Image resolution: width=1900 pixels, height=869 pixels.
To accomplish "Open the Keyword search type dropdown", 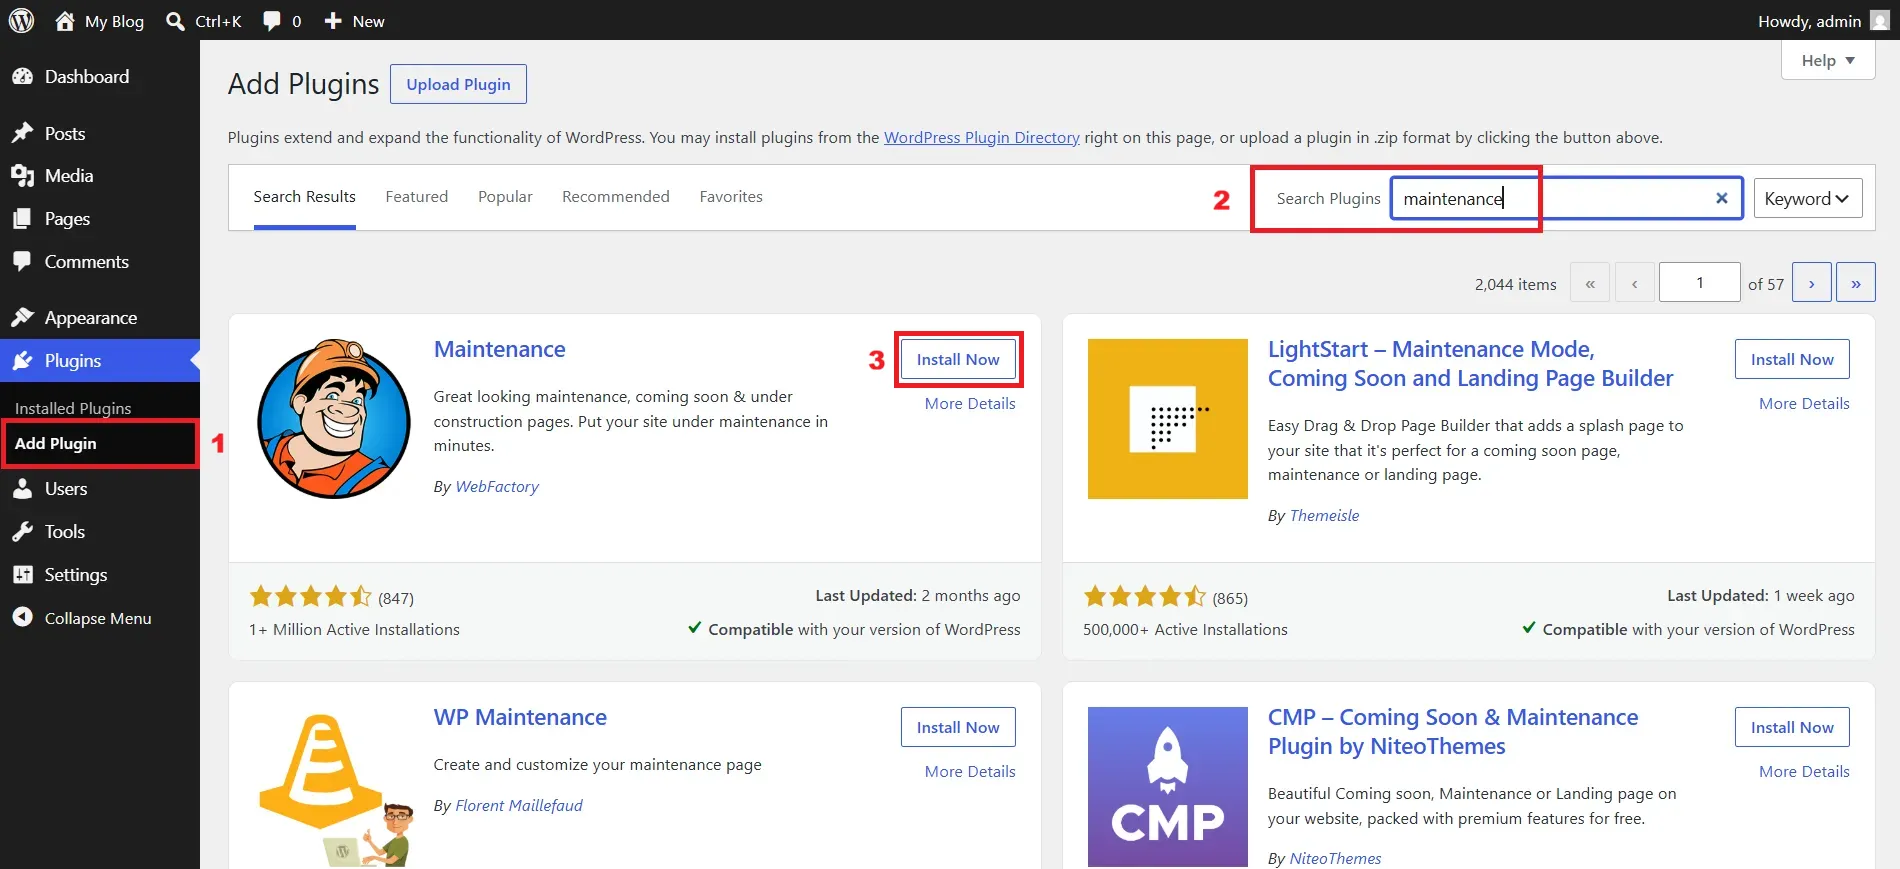I will pyautogui.click(x=1807, y=198).
